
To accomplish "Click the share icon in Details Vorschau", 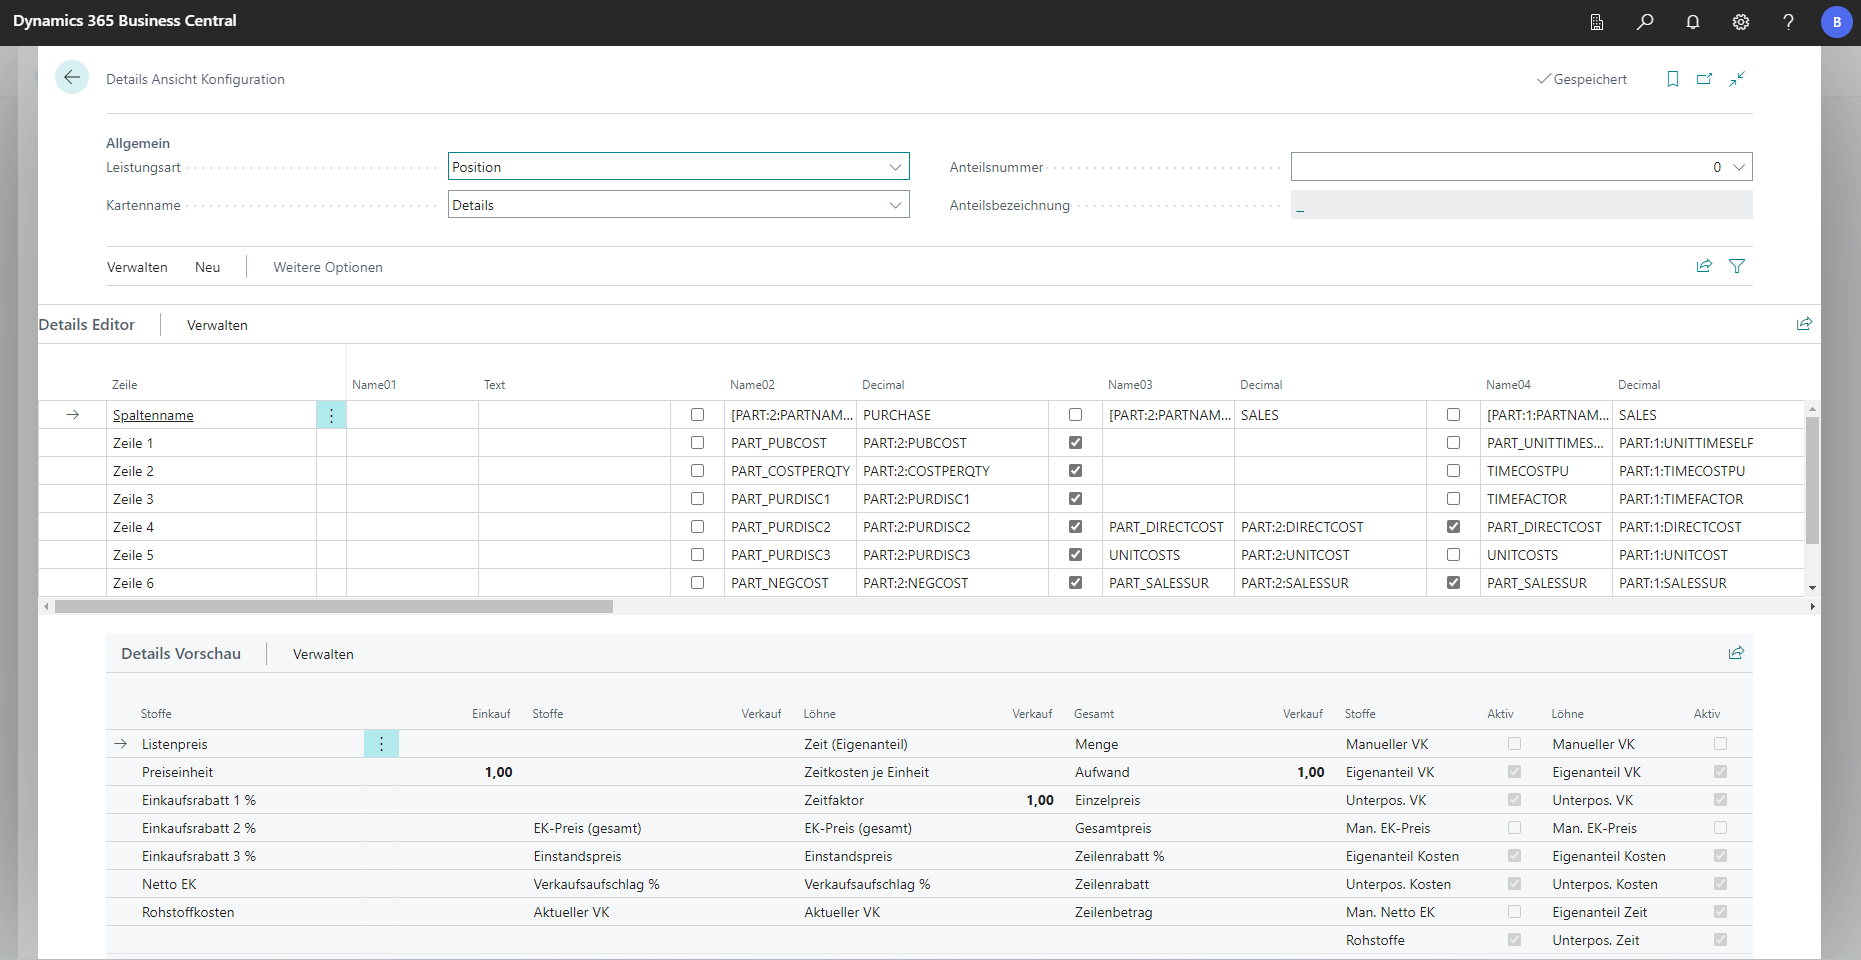I will coord(1736,653).
